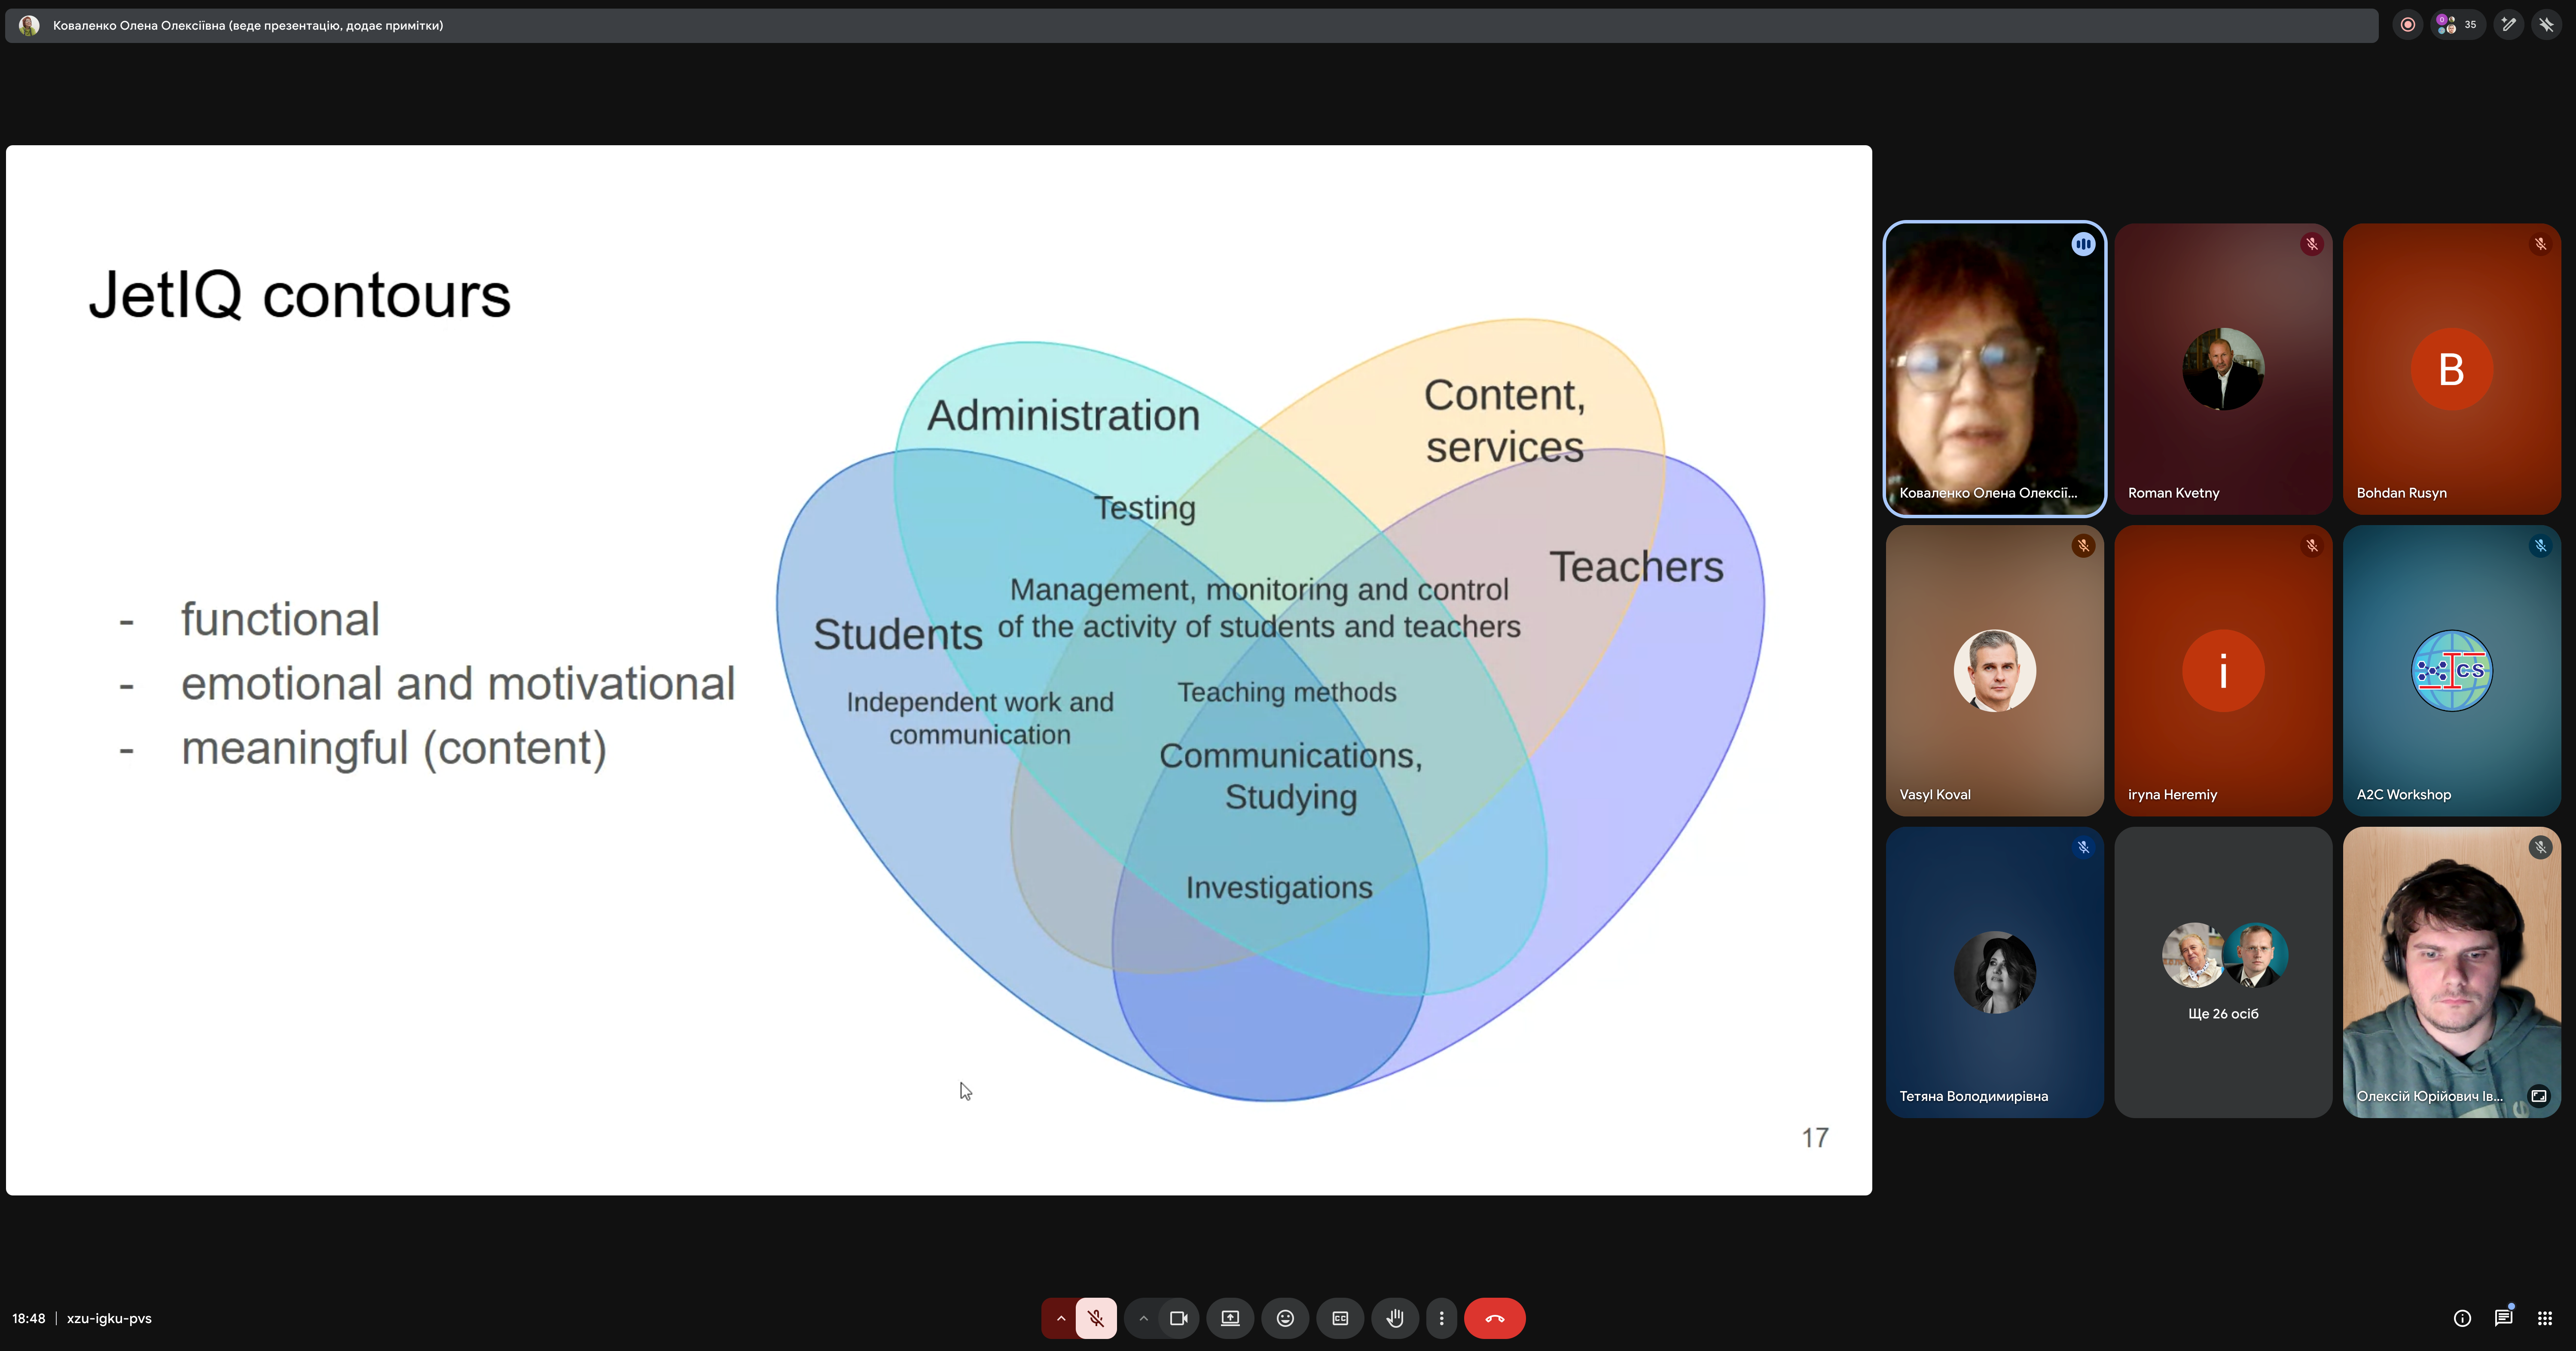Expand video settings chevron beside camera
2576x1351 pixels.
pyautogui.click(x=1143, y=1318)
